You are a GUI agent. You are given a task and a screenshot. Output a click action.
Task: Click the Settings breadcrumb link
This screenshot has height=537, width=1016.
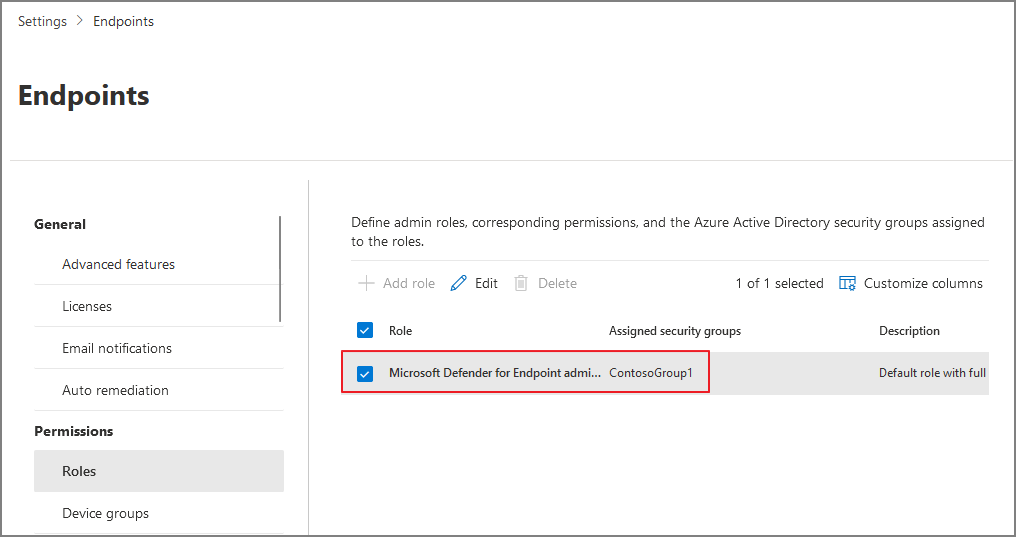pyautogui.click(x=42, y=21)
